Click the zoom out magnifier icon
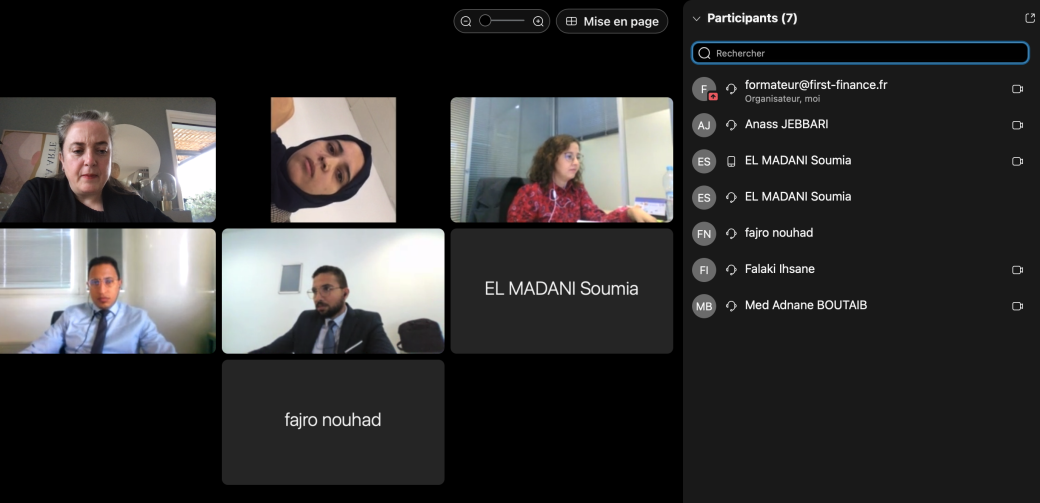This screenshot has height=503, width=1040. point(466,21)
